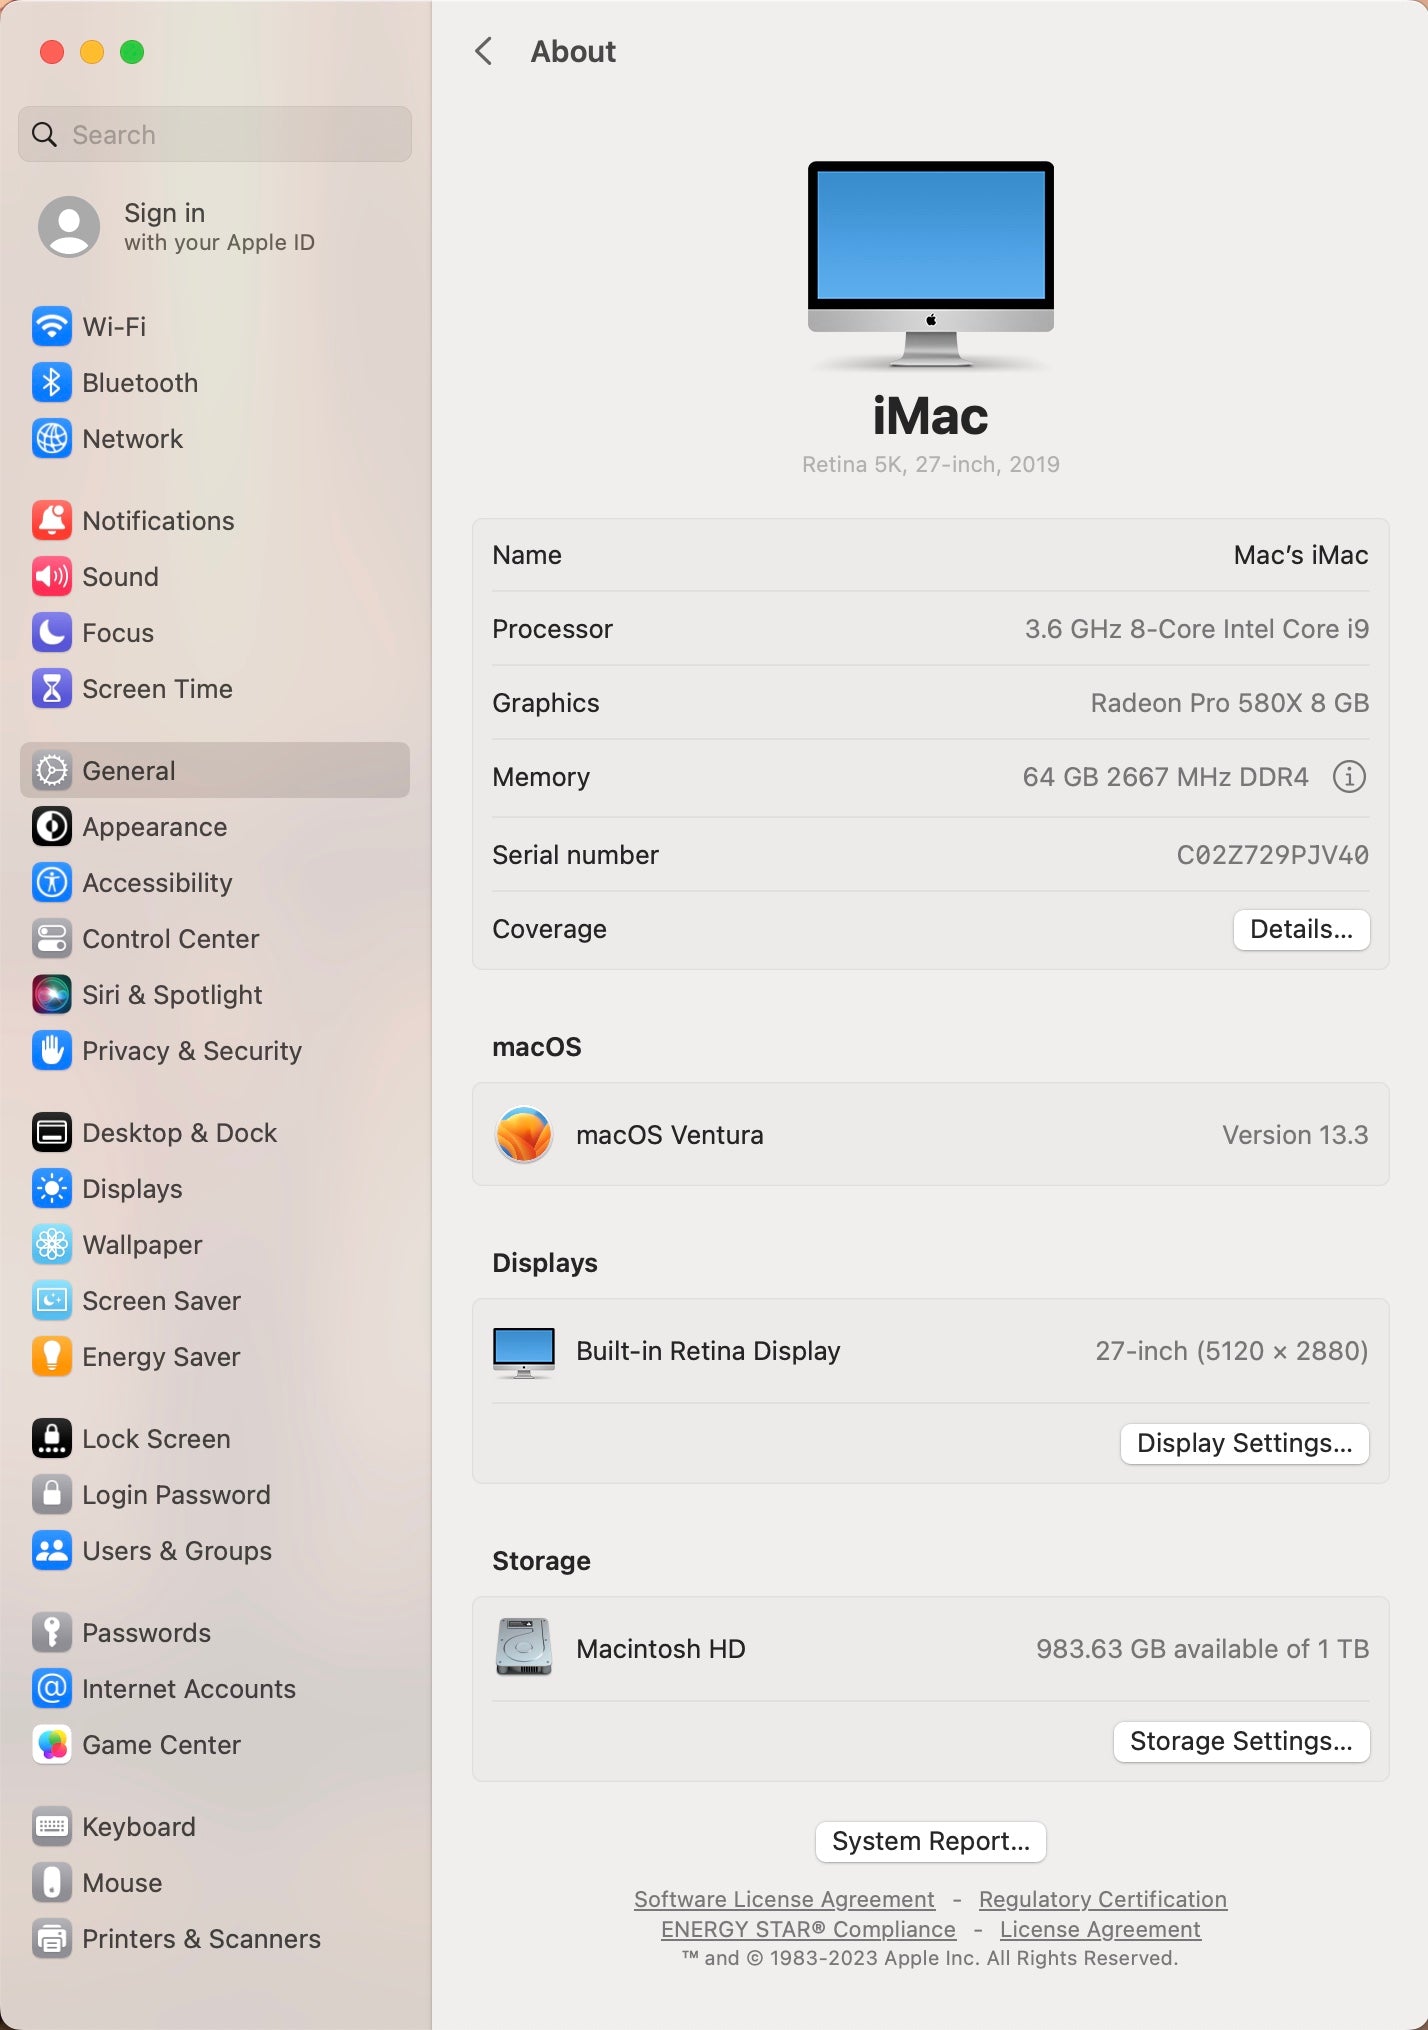
Task: Open Storage Settings button
Action: click(1241, 1741)
